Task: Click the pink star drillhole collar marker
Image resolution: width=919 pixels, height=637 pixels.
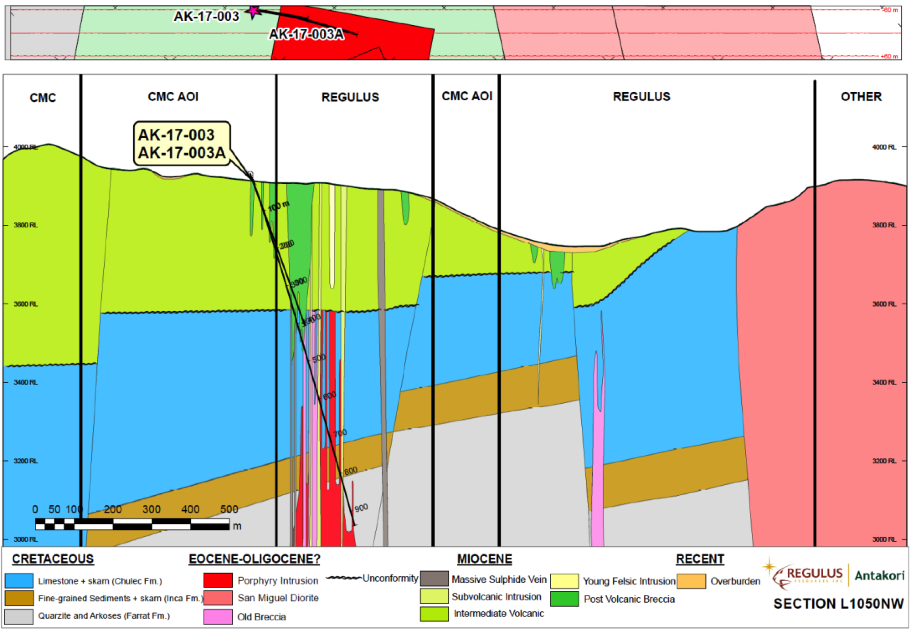Action: pos(253,11)
